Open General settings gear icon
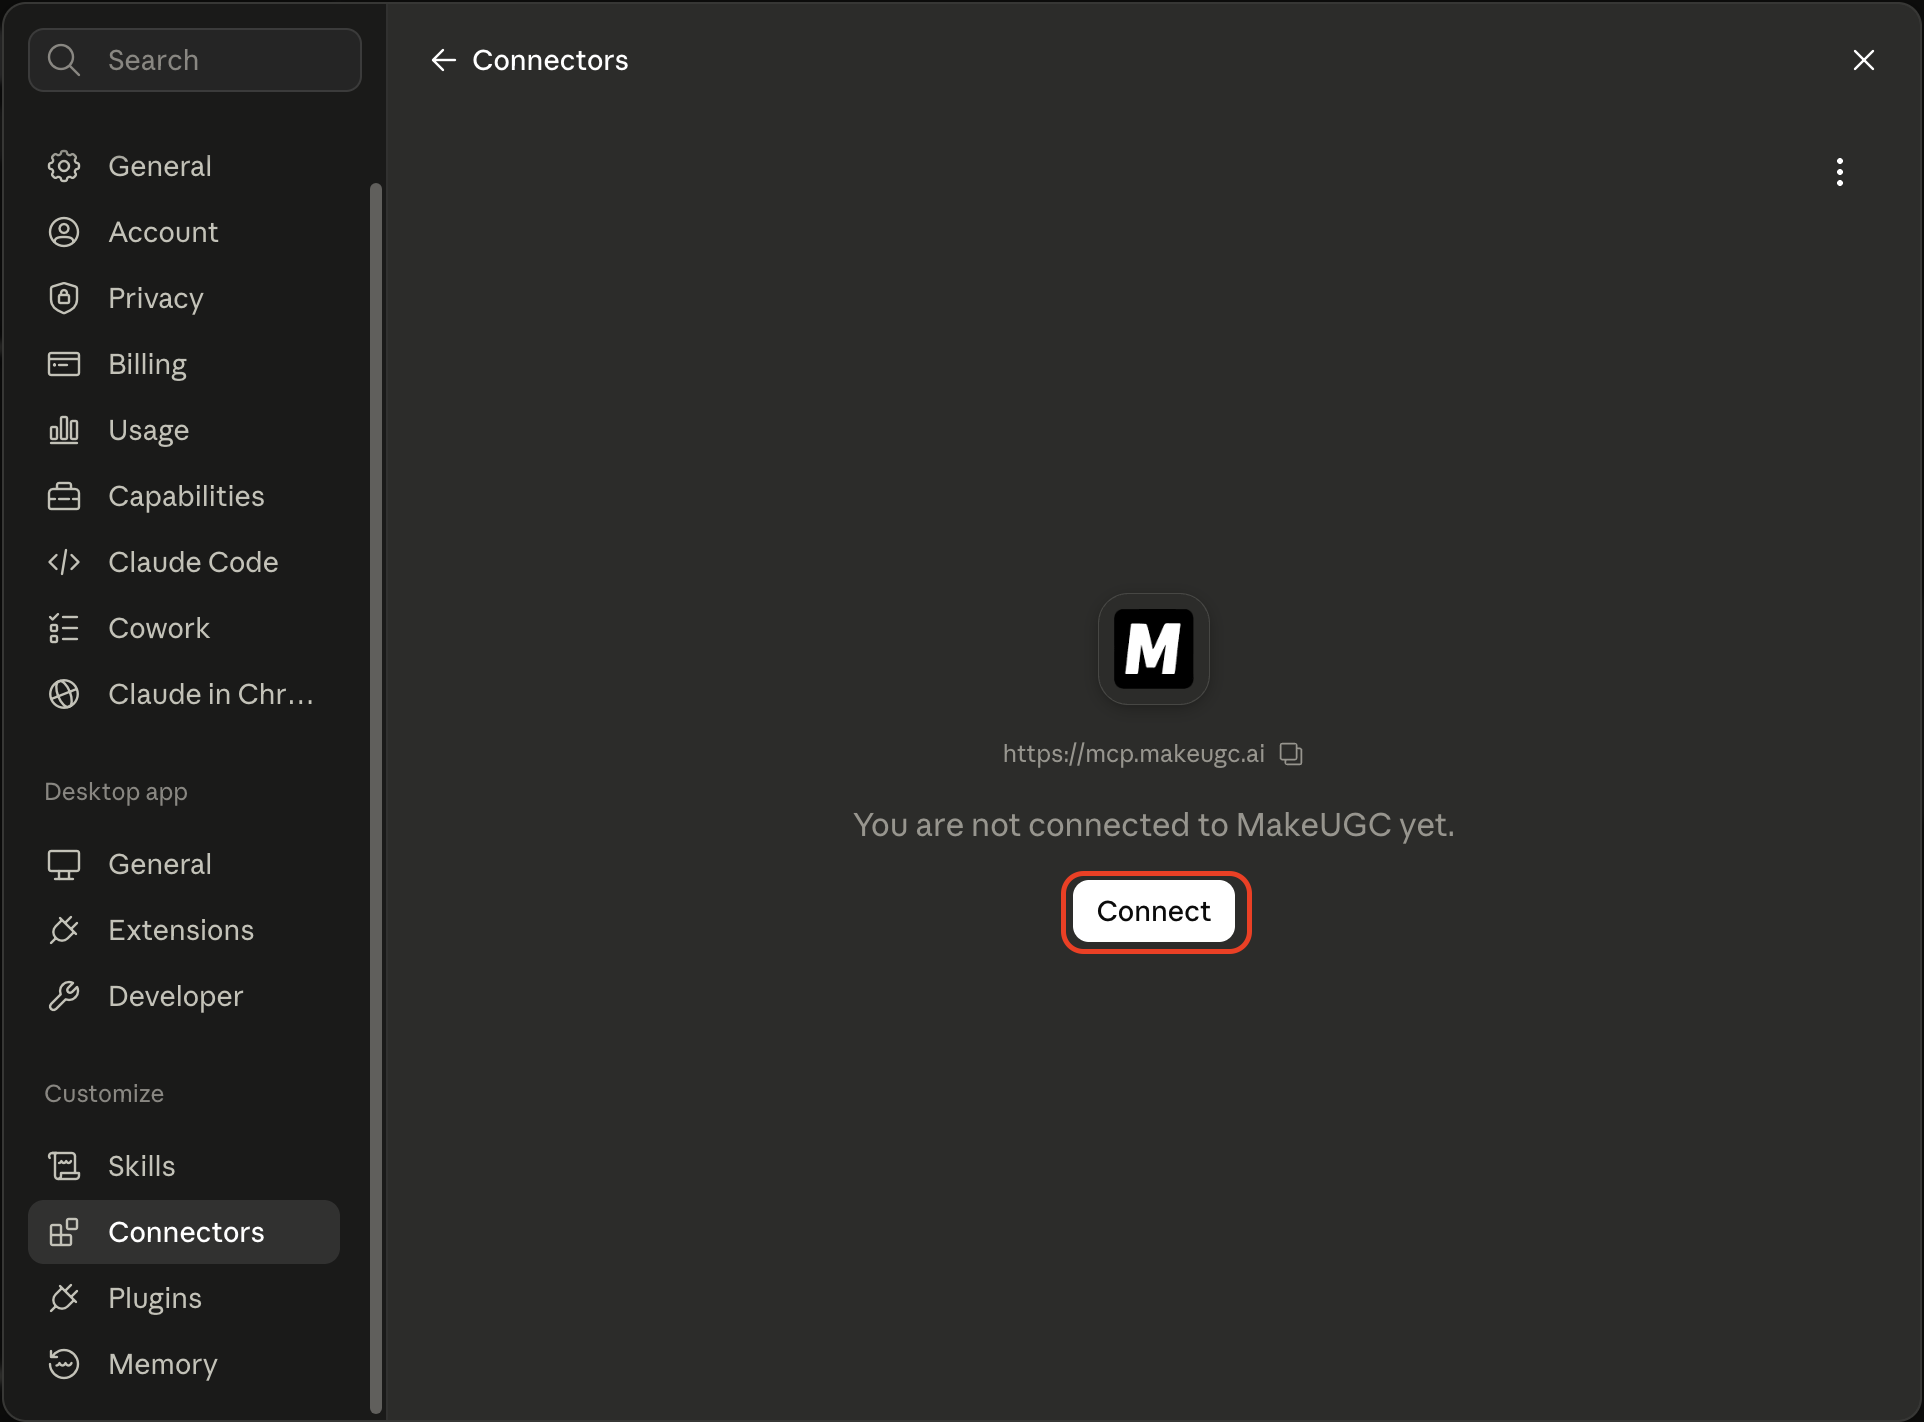 [x=64, y=166]
